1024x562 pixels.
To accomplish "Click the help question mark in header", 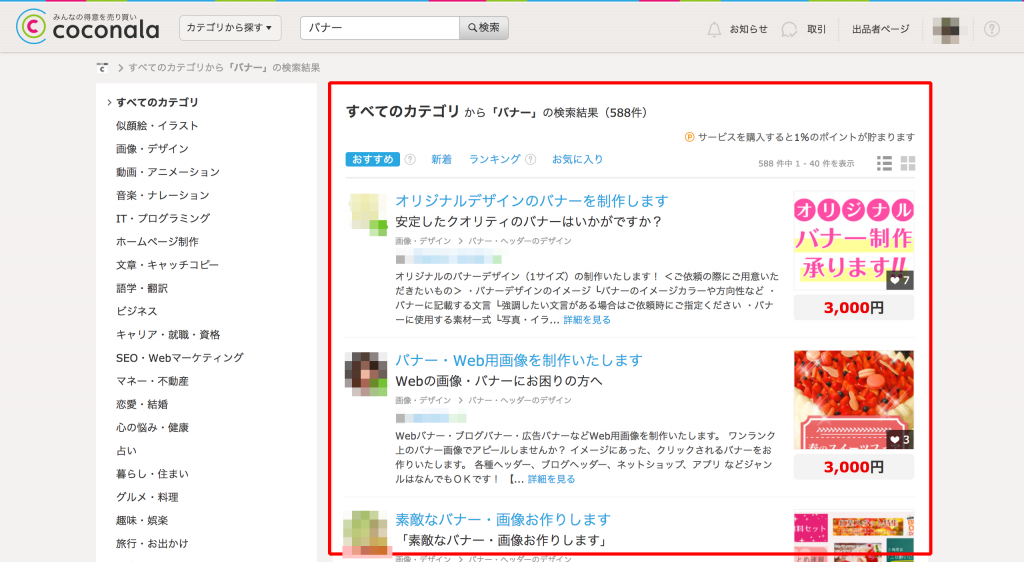I will pyautogui.click(x=992, y=29).
